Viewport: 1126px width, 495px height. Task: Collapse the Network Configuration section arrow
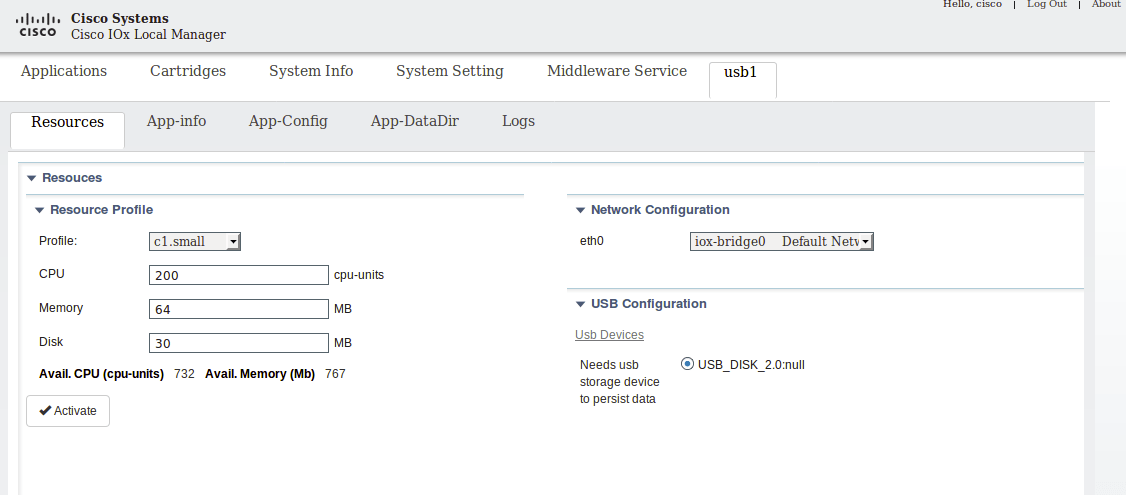tap(580, 211)
